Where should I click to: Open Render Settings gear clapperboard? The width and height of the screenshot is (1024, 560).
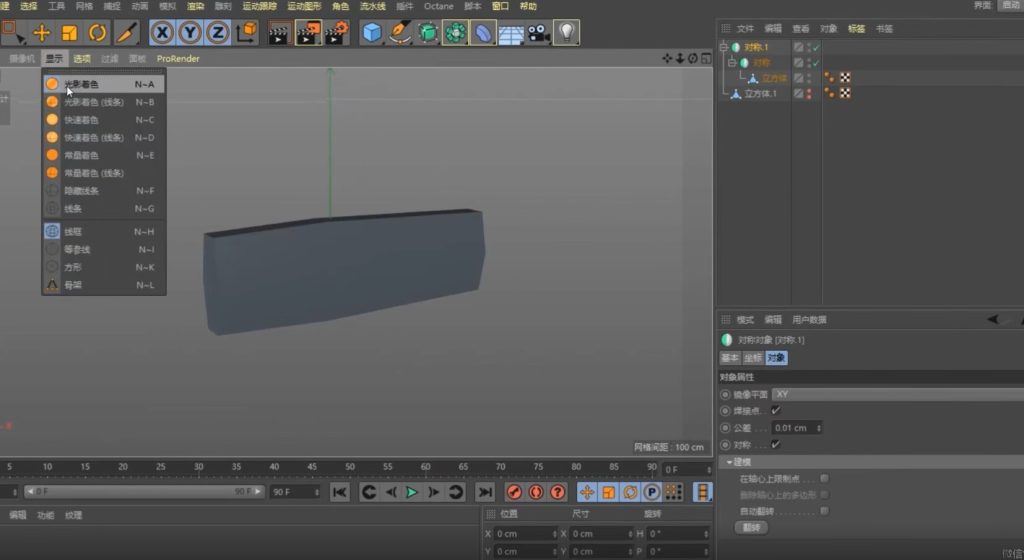tap(336, 33)
